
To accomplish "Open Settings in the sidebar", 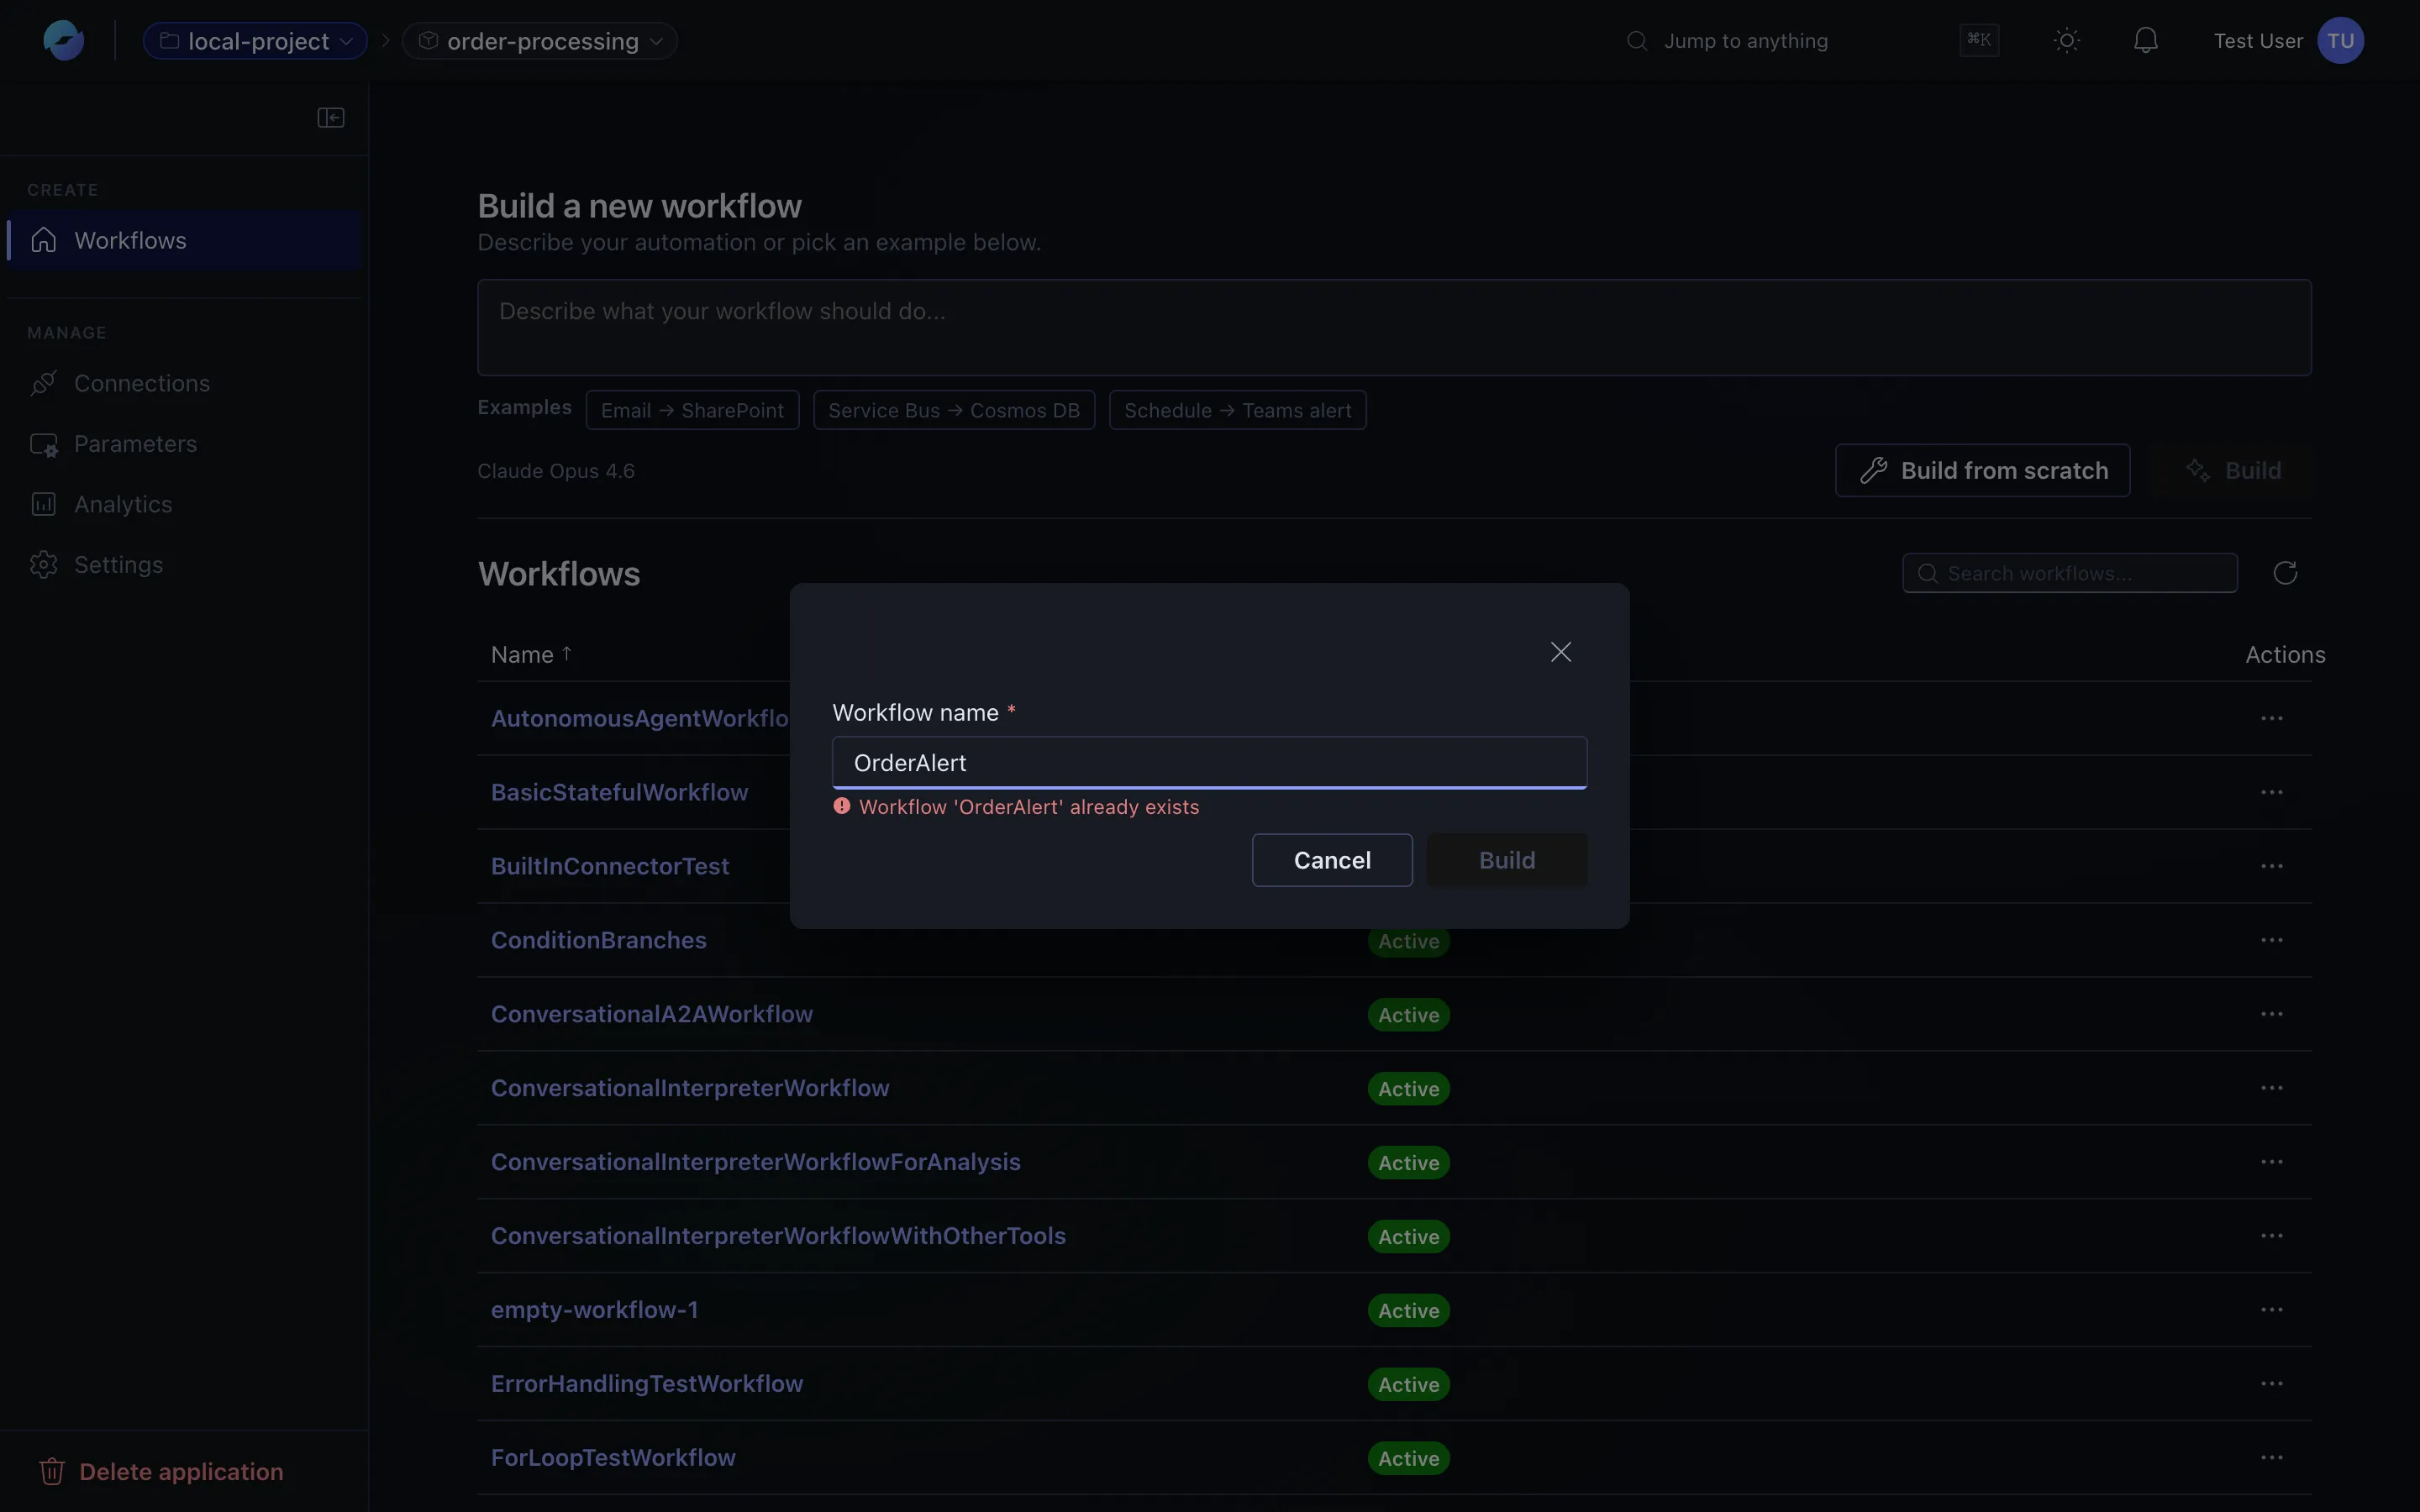I will pyautogui.click(x=184, y=564).
